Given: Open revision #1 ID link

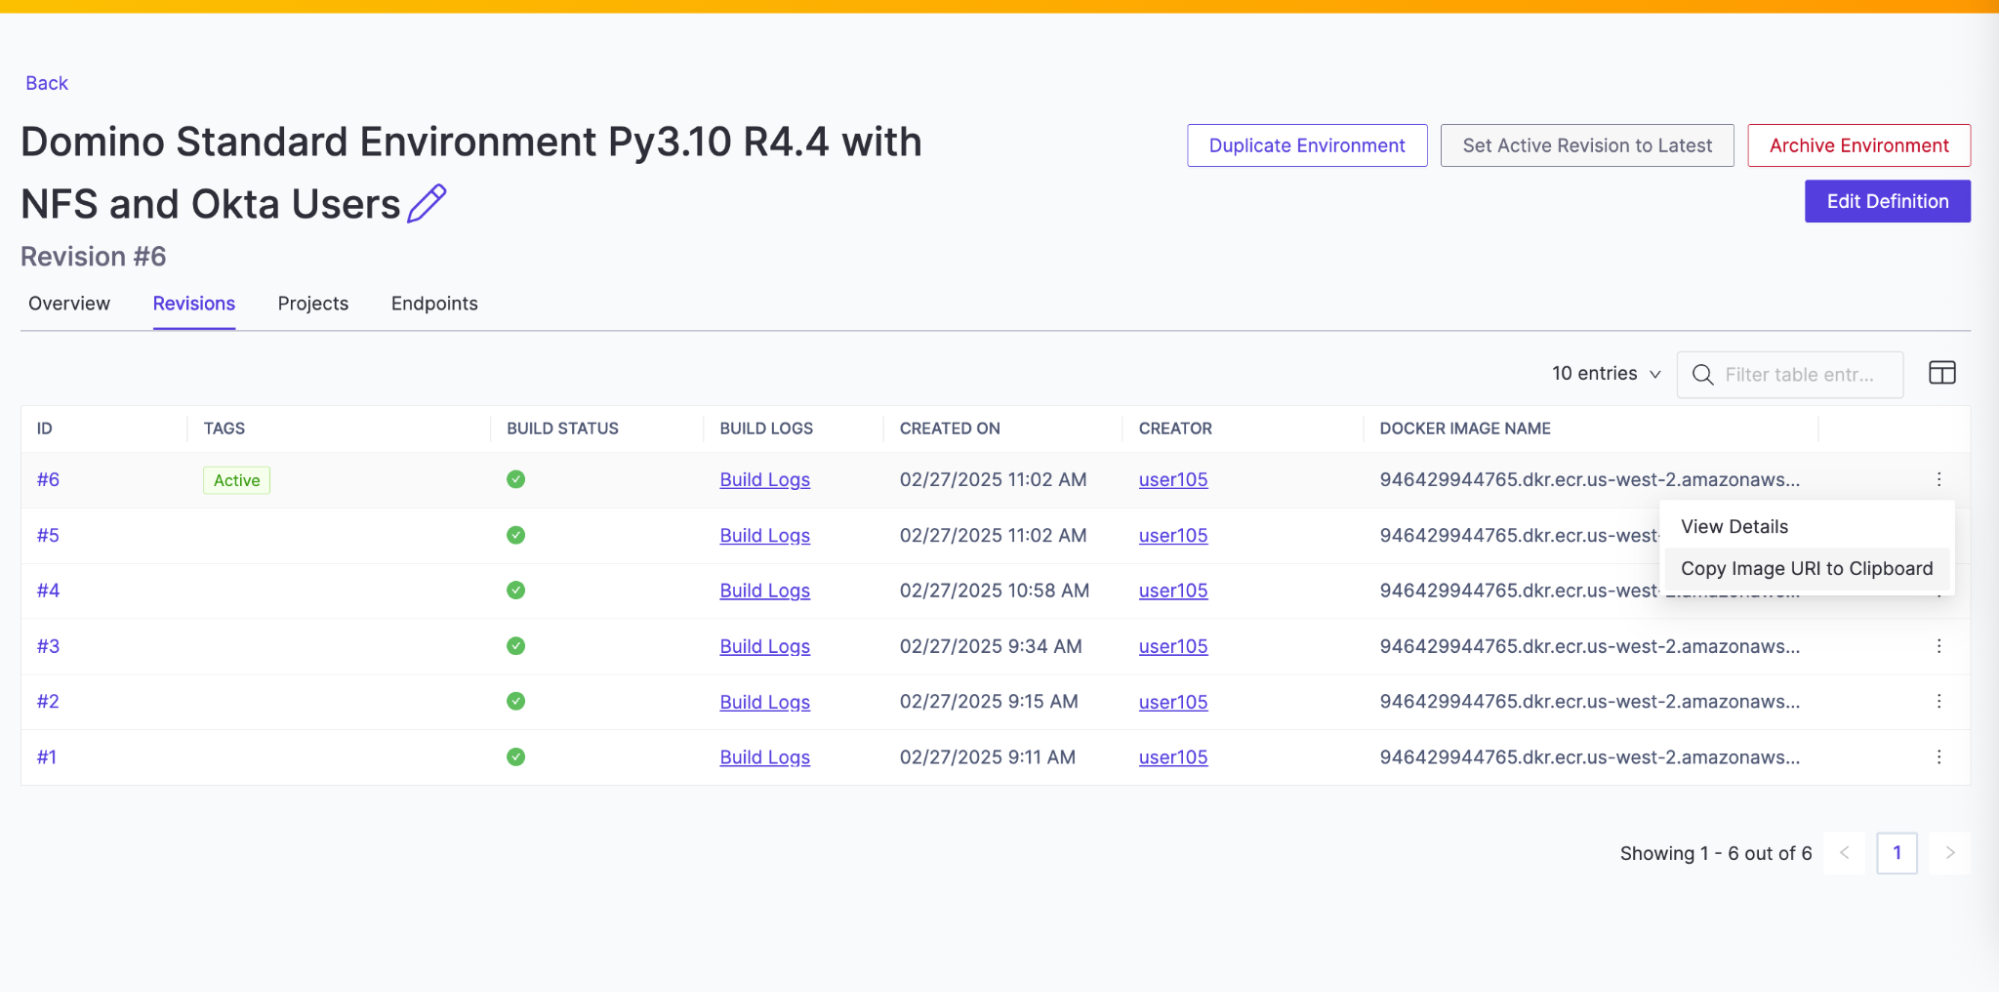Looking at the screenshot, I should (x=47, y=757).
